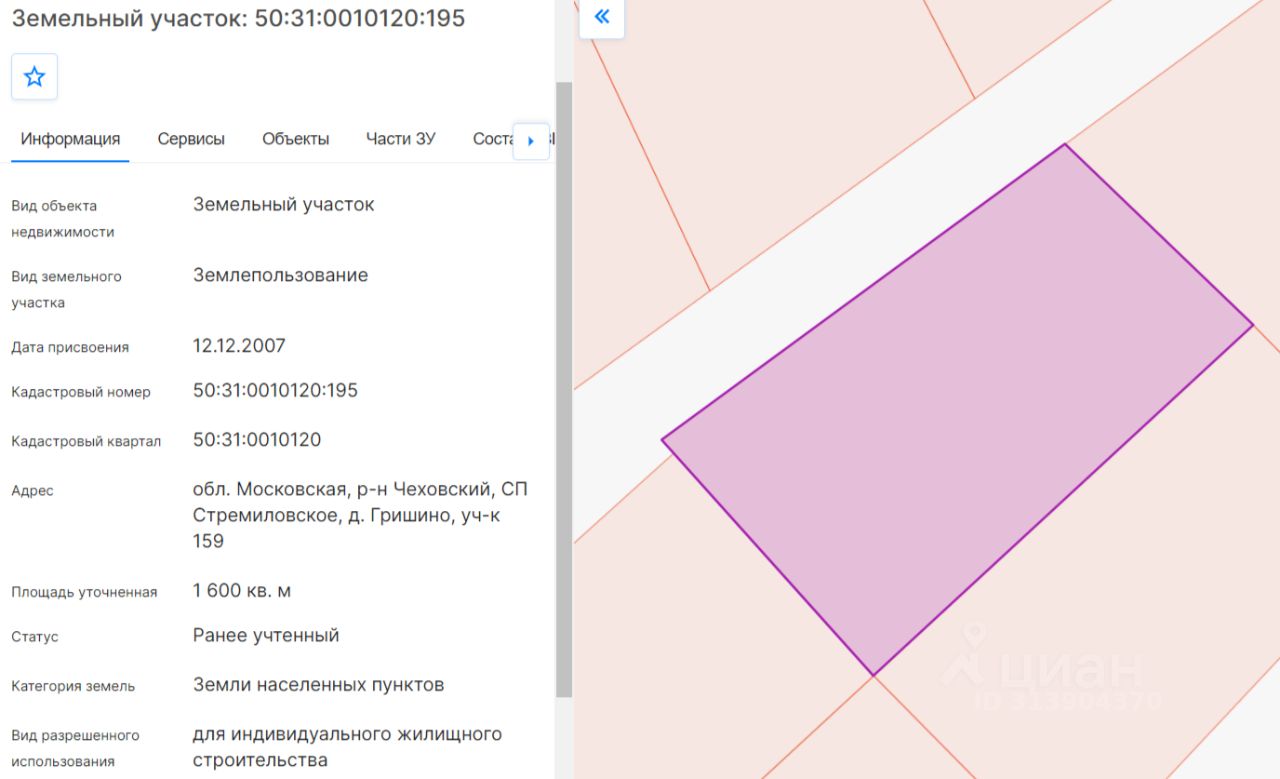Click the permitted use value для индивидуального жилищного строительства

click(347, 748)
